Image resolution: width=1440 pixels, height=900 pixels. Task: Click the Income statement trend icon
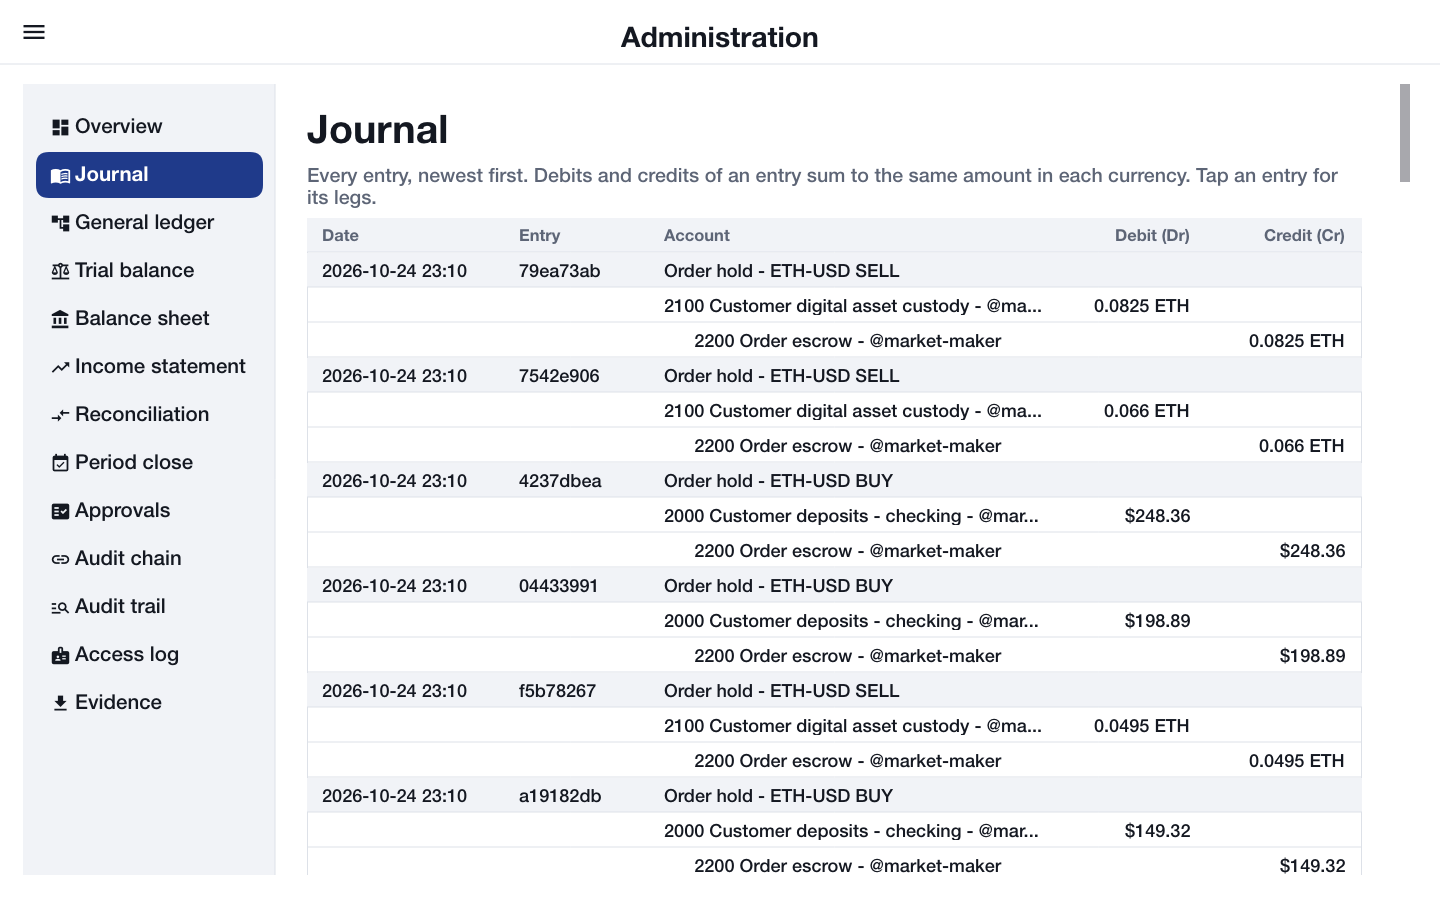(60, 367)
